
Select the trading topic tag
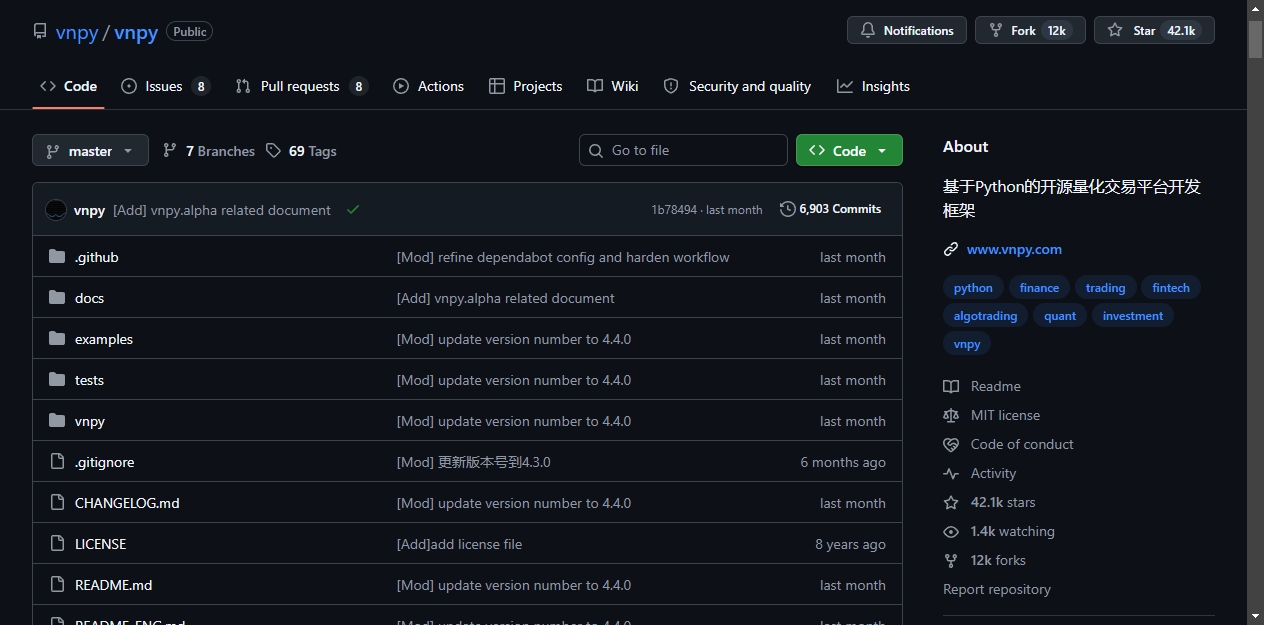click(x=1105, y=288)
